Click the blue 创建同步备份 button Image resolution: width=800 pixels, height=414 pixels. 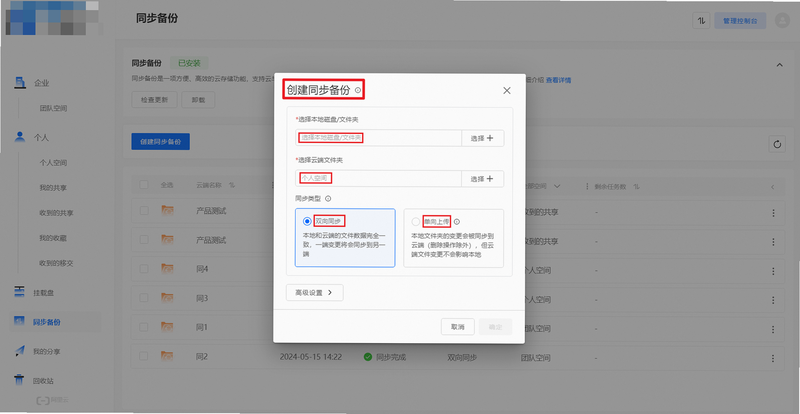tap(160, 141)
